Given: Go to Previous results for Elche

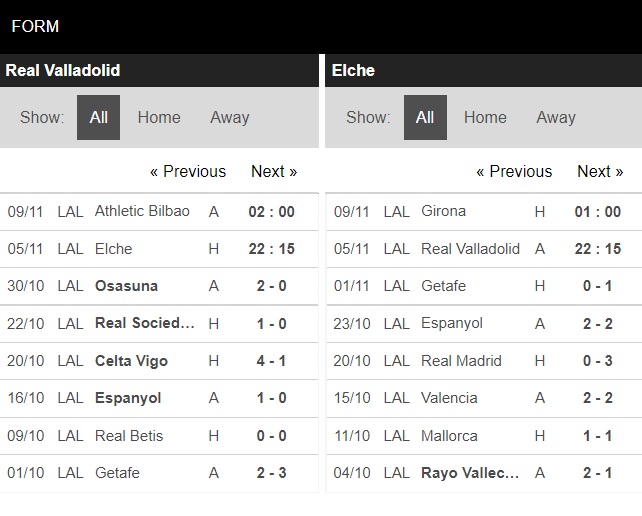Looking at the screenshot, I should (514, 171).
